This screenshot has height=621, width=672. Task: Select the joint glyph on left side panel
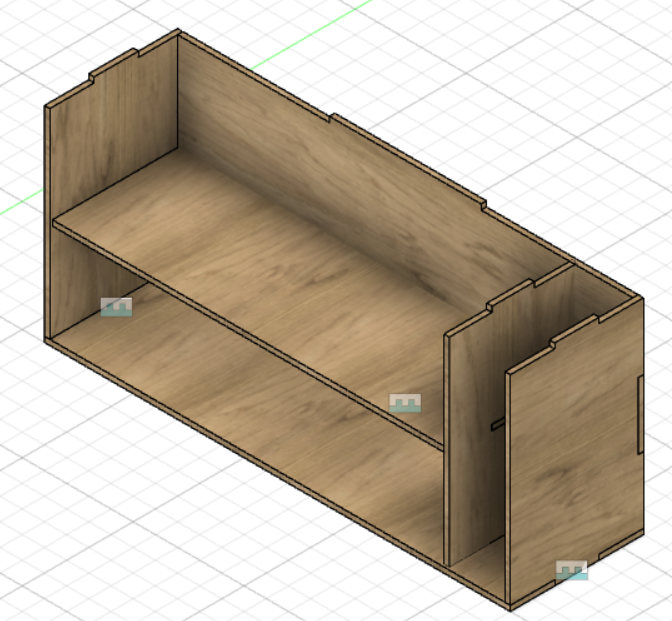point(117,307)
